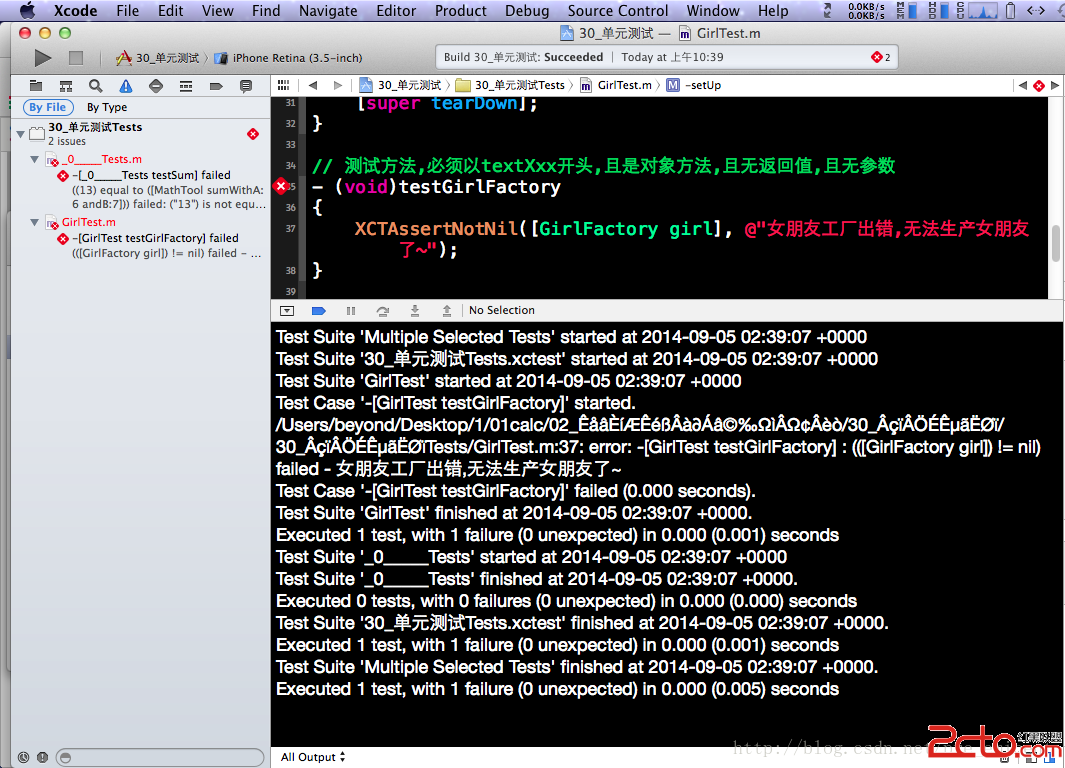The image size is (1065, 768).
Task: Open the Find menu
Action: pos(266,11)
